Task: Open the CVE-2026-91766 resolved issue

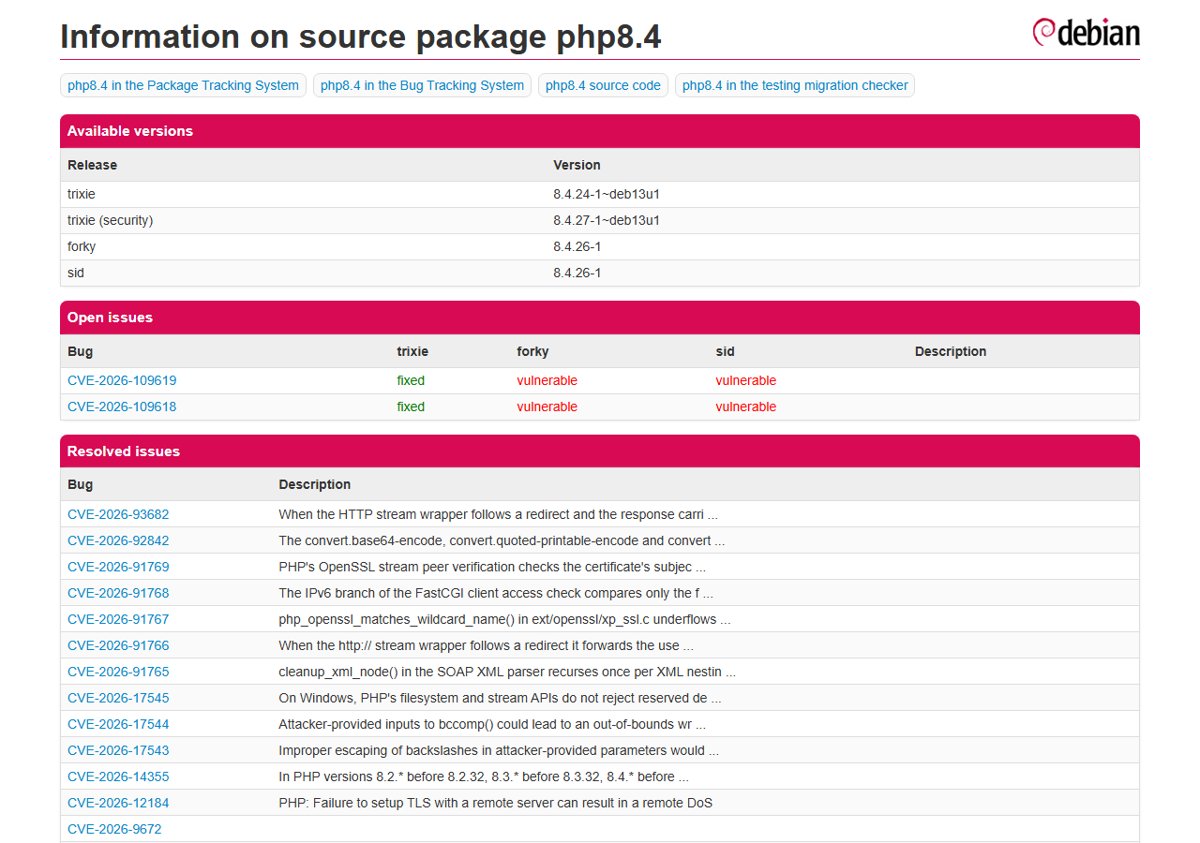Action: [x=118, y=646]
